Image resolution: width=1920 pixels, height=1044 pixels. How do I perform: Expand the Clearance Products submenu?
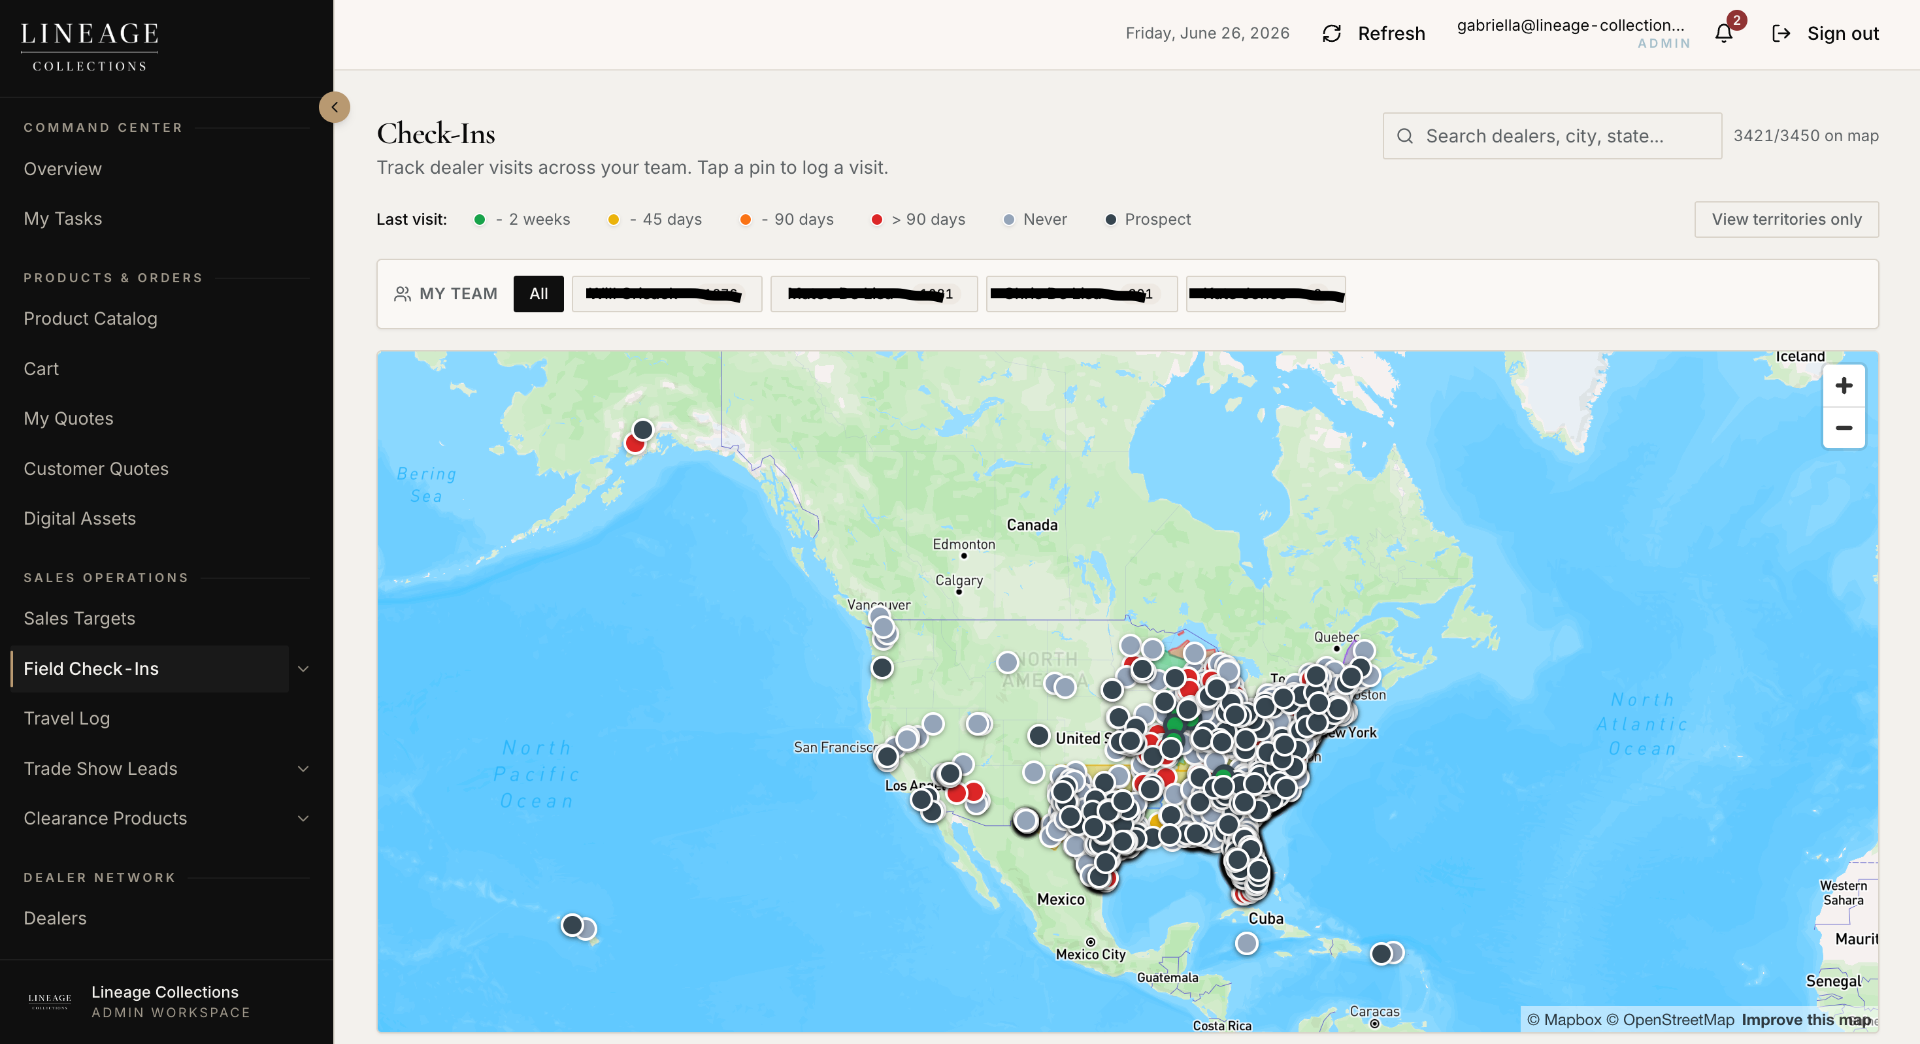point(303,819)
